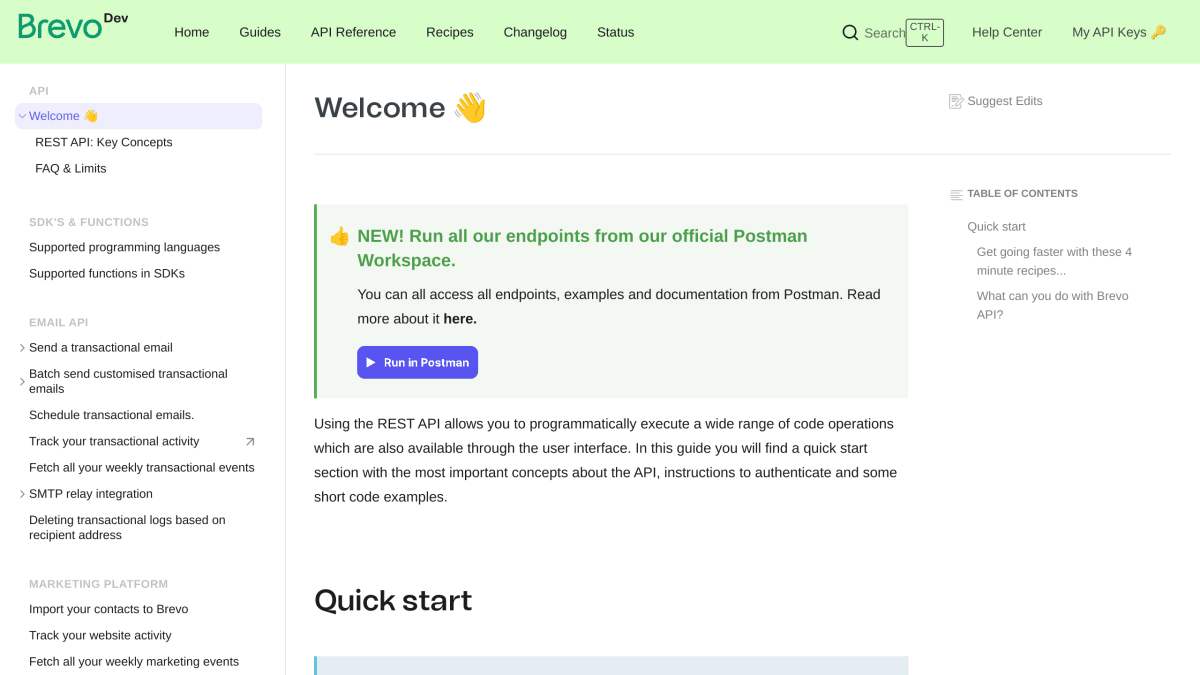Image resolution: width=1200 pixels, height=675 pixels.
Task: Open My API Keys with key icon
Action: coord(1119,32)
